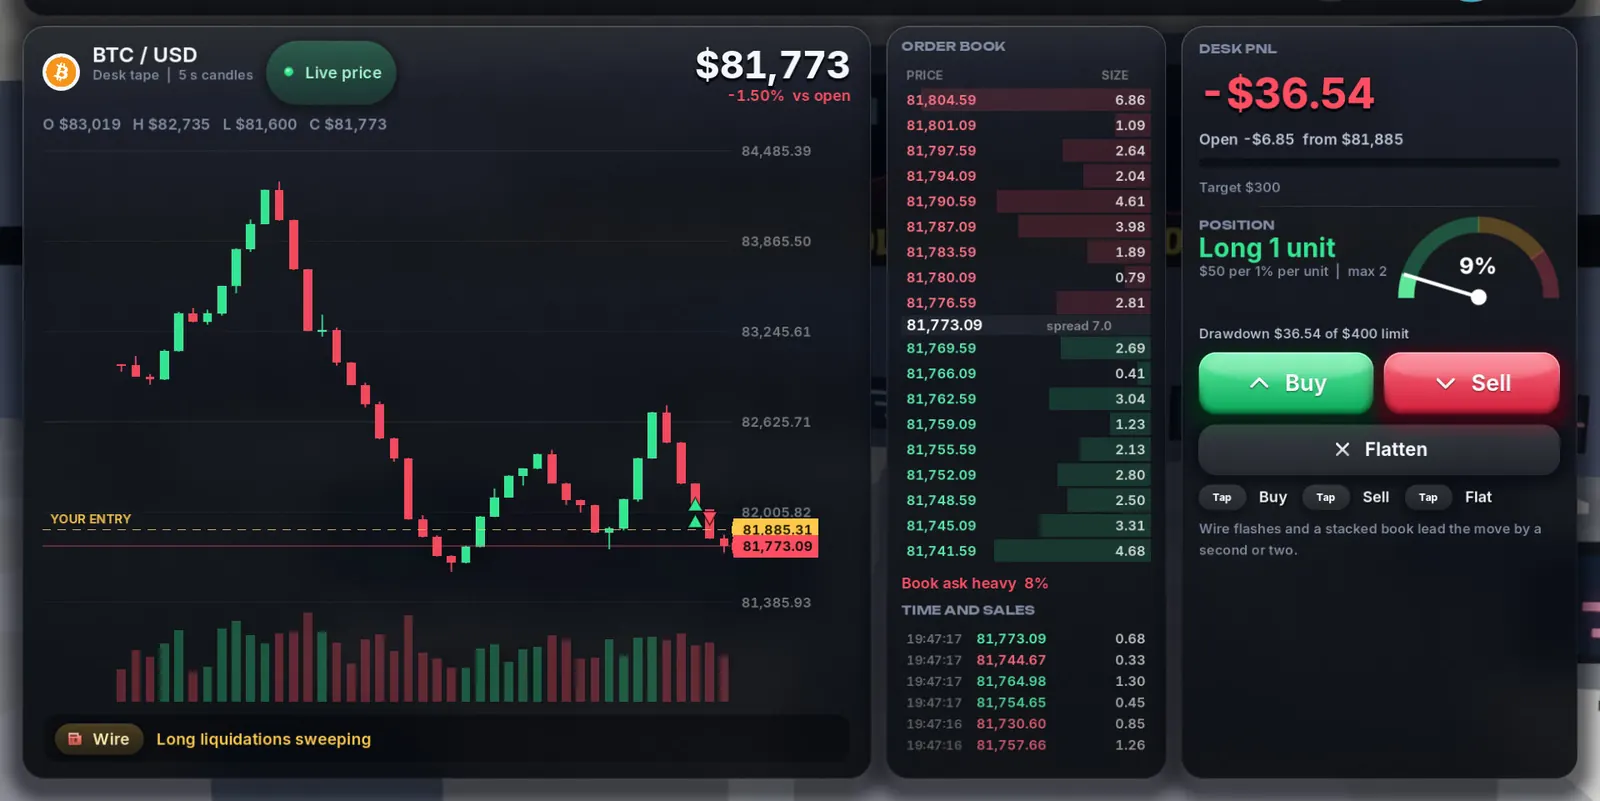Click the drawdown gauge knob showing 9%
Image resolution: width=1600 pixels, height=801 pixels.
tap(1479, 297)
